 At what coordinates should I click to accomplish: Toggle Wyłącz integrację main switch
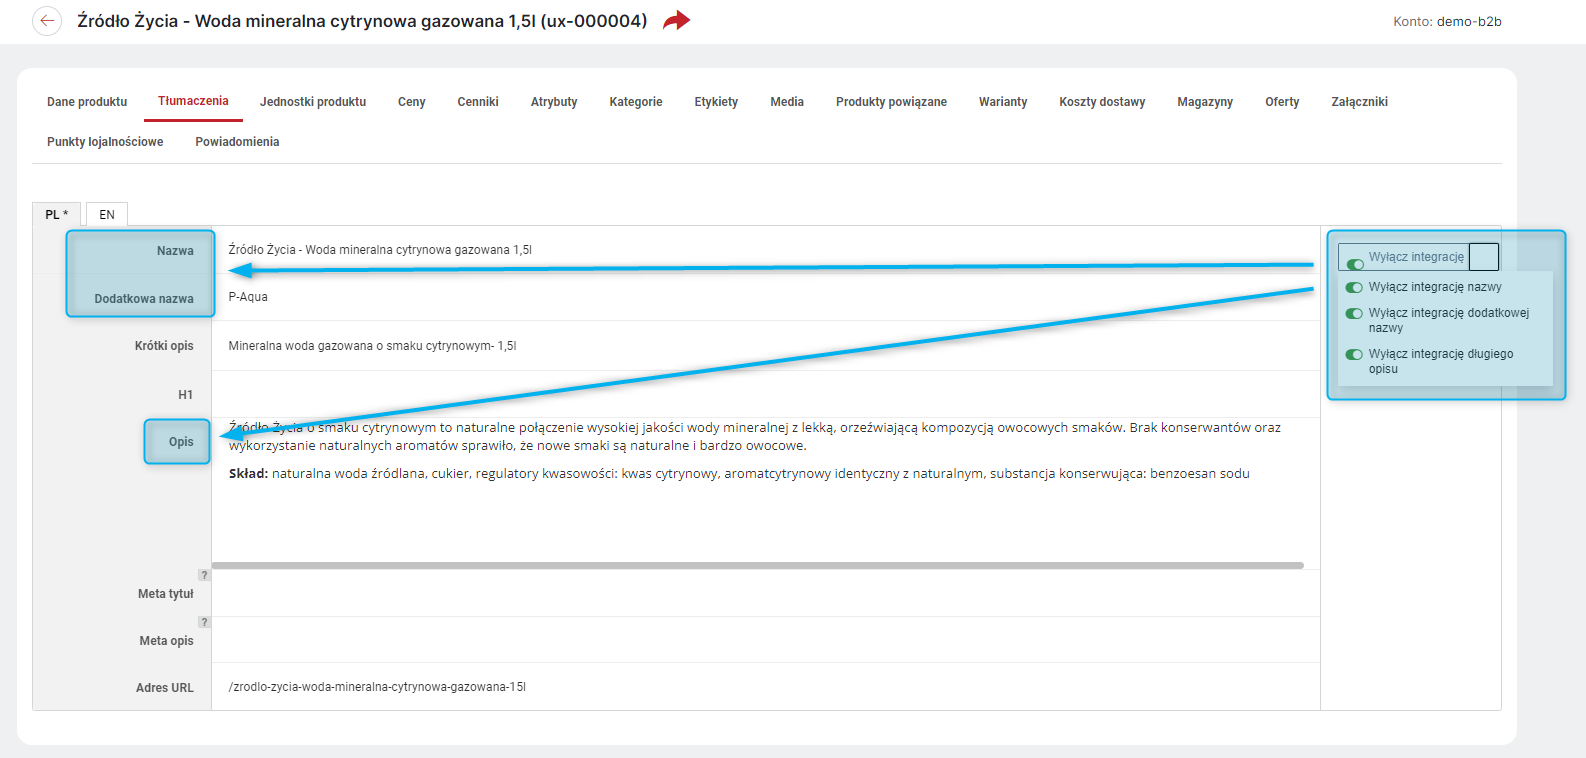click(1355, 265)
